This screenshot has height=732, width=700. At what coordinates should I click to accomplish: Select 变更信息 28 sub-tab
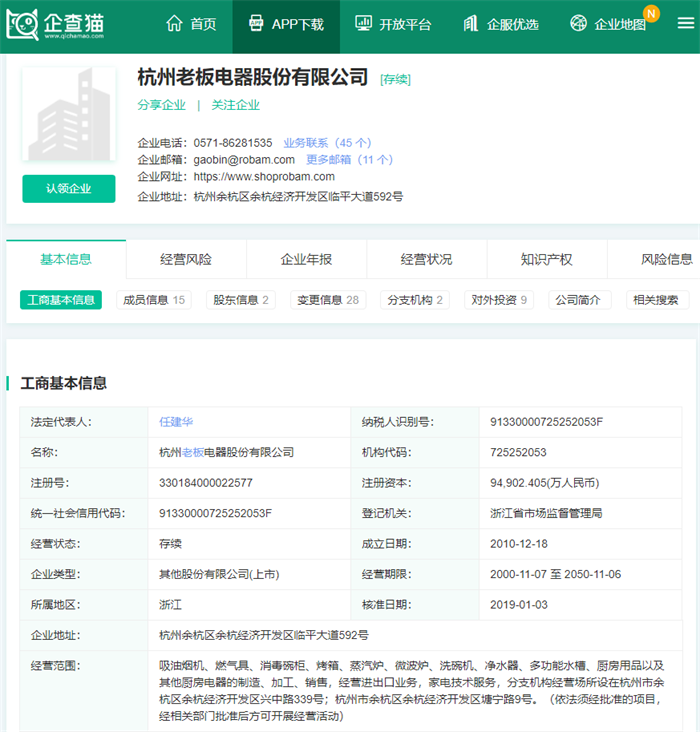point(328,300)
